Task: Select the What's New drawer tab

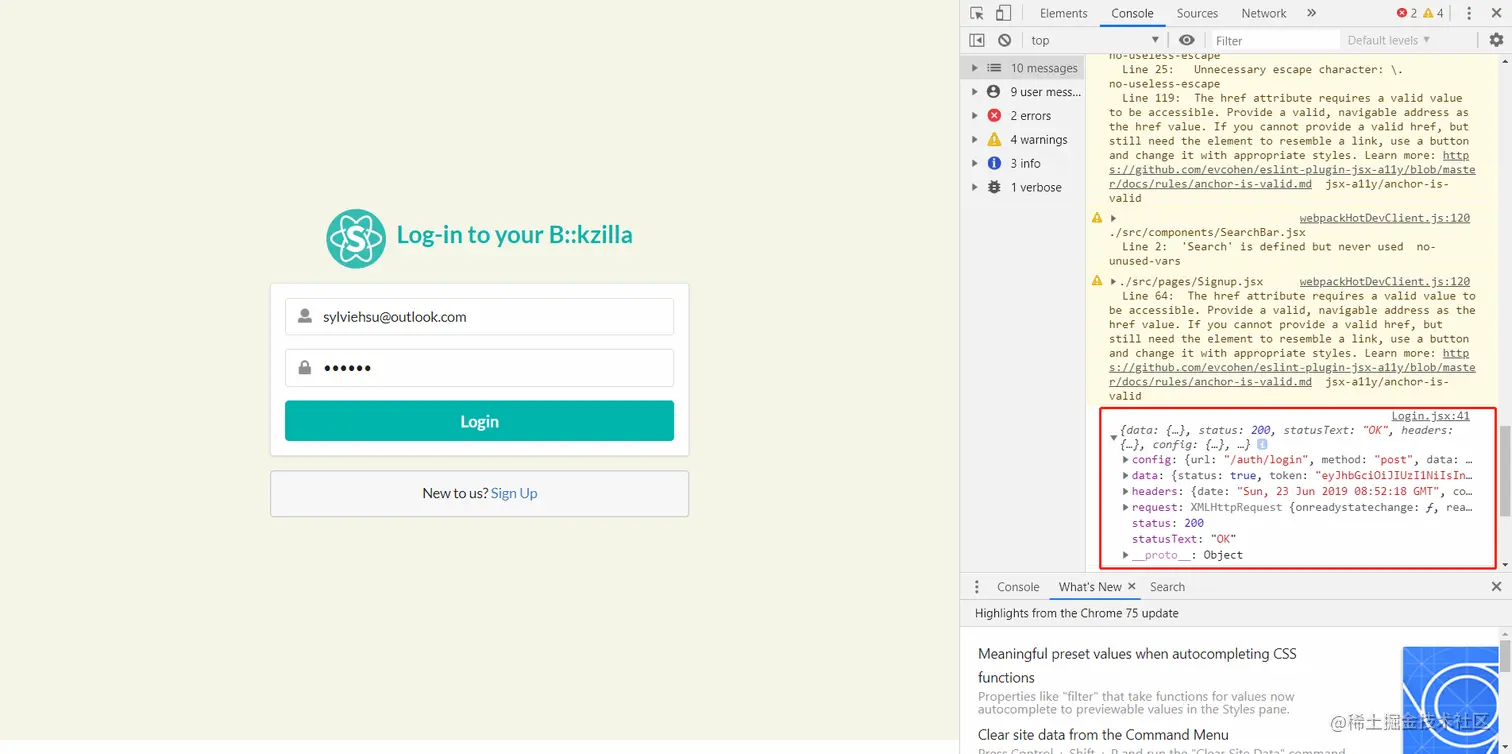Action: click(x=1090, y=587)
